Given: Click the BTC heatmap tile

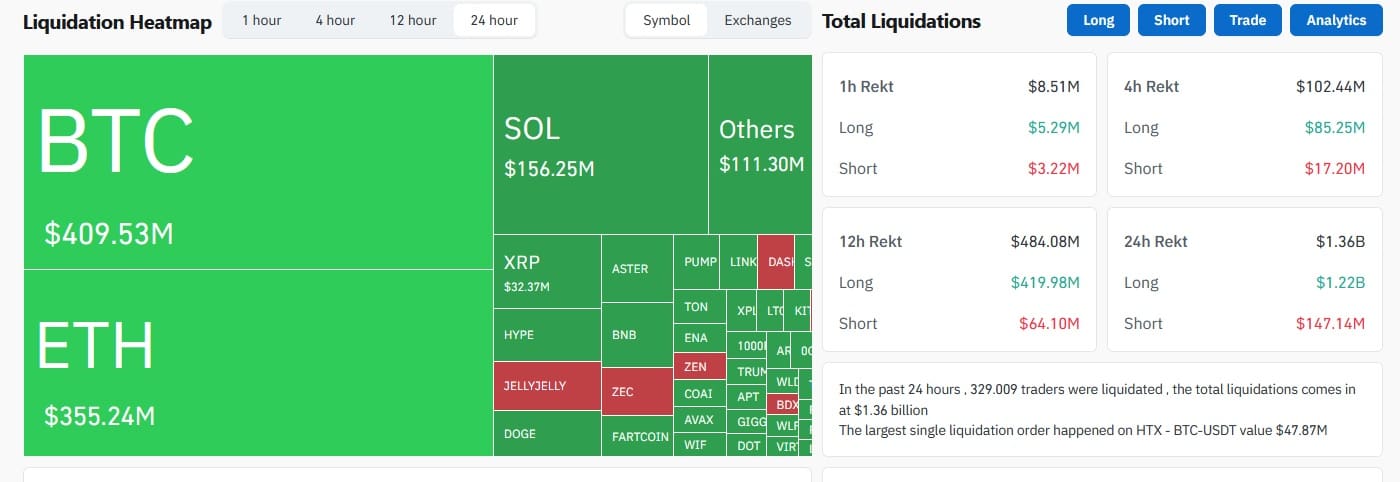Looking at the screenshot, I should click(258, 162).
